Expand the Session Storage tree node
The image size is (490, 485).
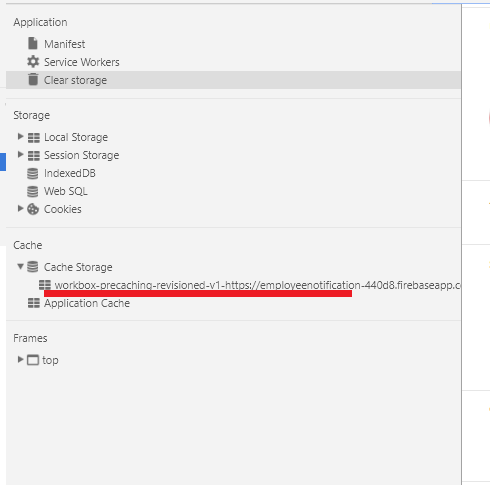20,154
